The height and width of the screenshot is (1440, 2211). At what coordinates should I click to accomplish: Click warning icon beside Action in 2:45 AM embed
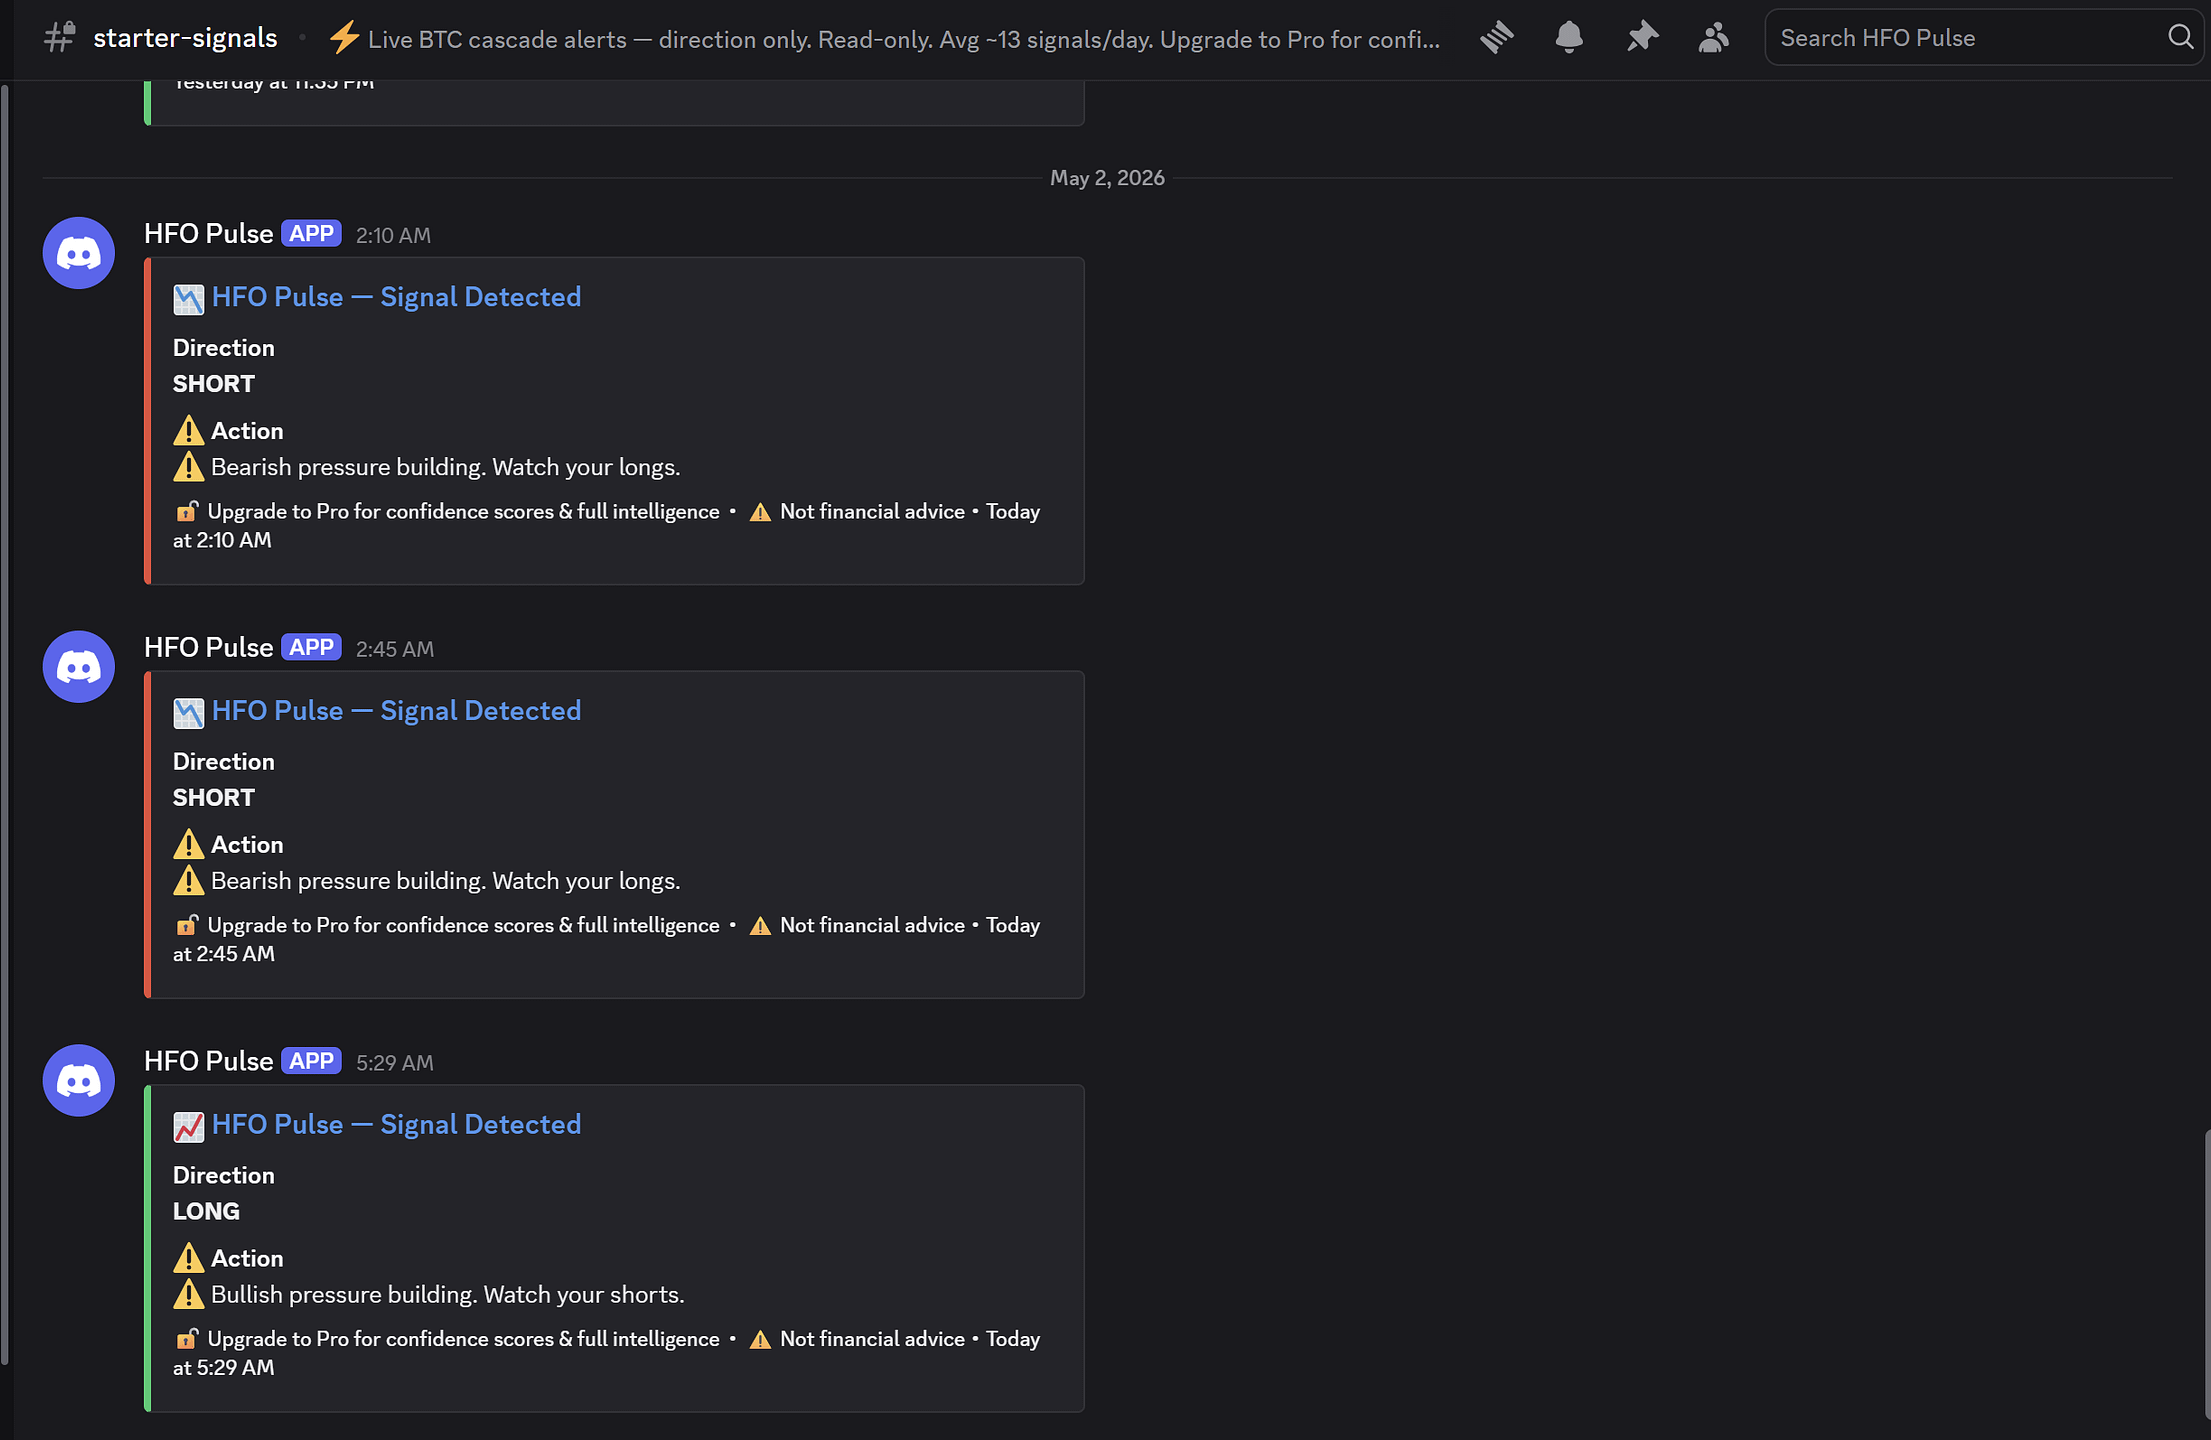pyautogui.click(x=188, y=845)
